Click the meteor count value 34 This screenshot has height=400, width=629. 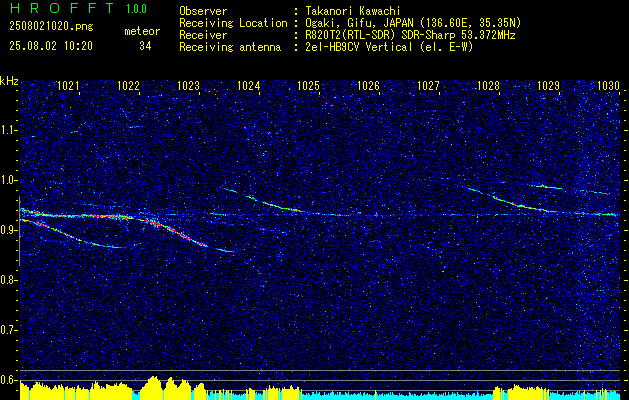pyautogui.click(x=145, y=46)
